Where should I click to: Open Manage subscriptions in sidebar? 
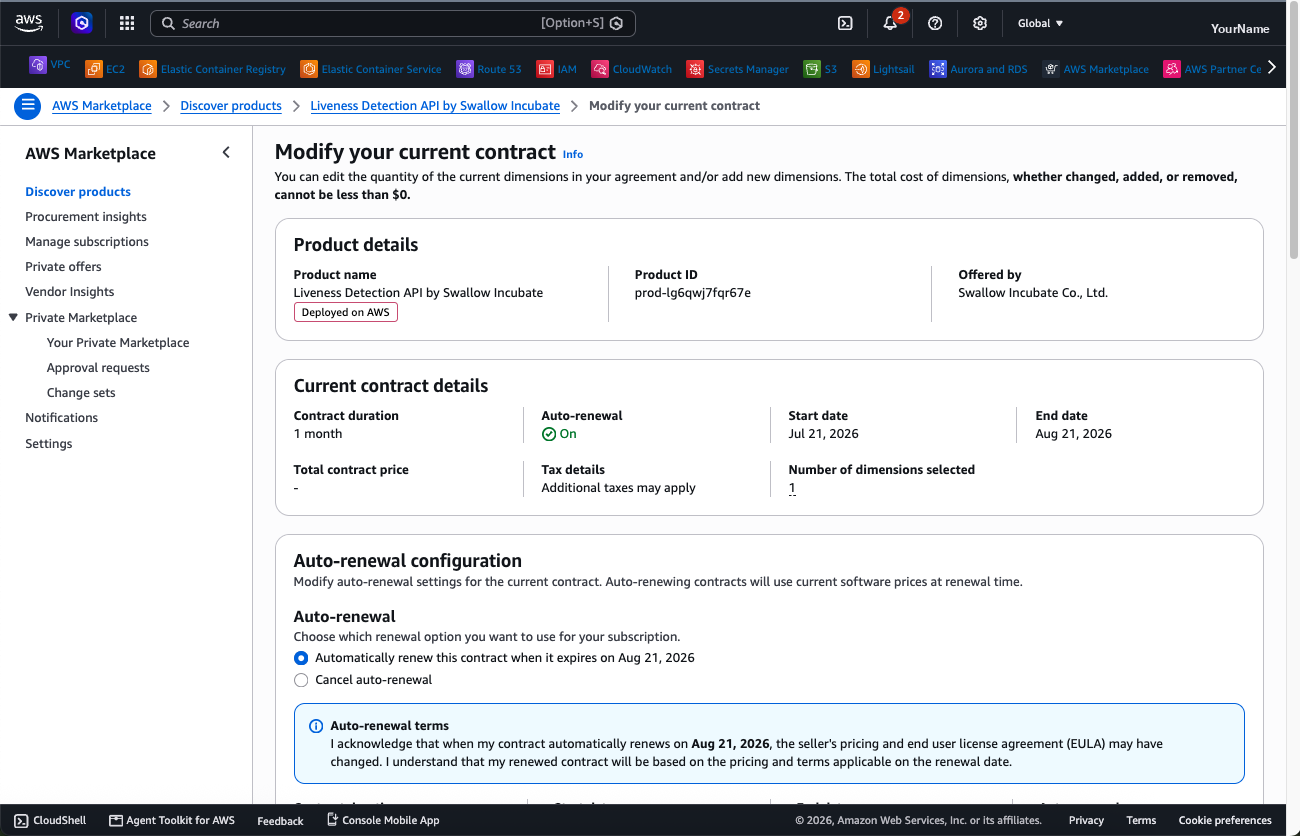[87, 242]
